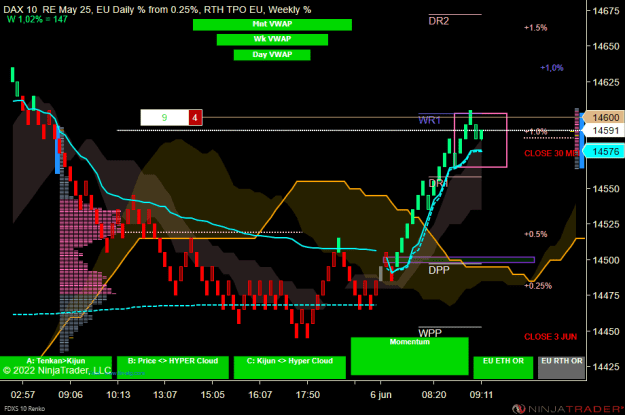The height and width of the screenshot is (415, 625).
Task: Click the W 1,02% = 147 text
Action: 37,19
